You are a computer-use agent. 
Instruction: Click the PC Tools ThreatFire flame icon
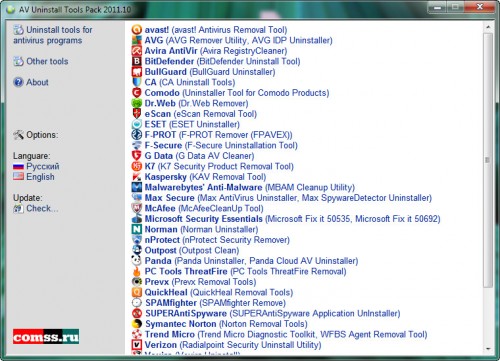pos(137,271)
